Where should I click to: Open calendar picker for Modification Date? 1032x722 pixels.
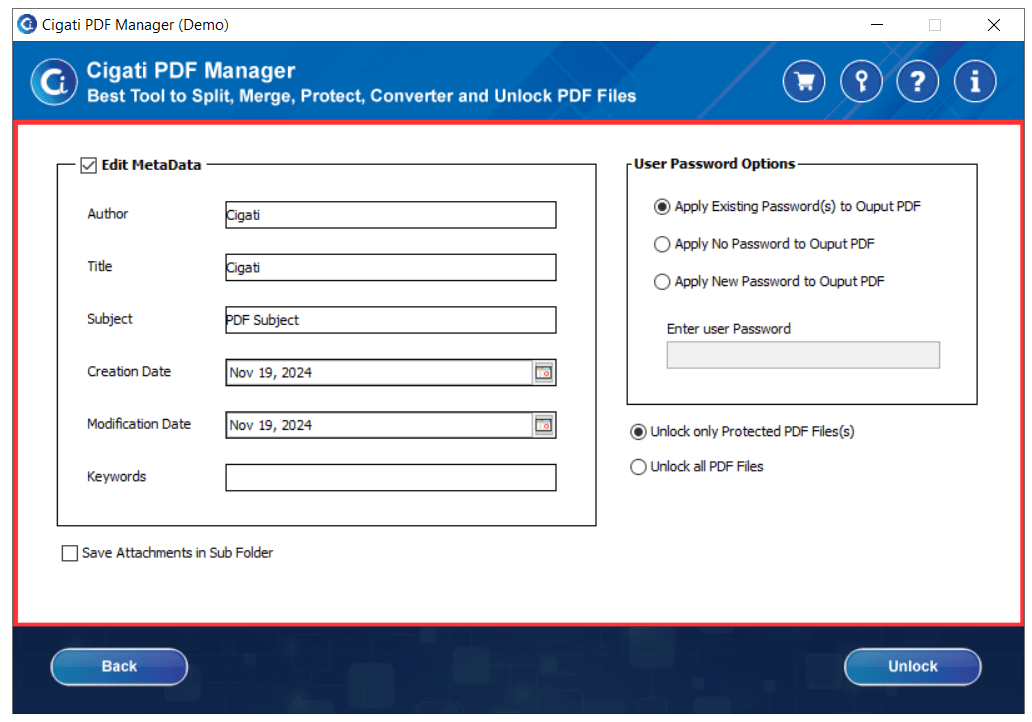click(544, 425)
